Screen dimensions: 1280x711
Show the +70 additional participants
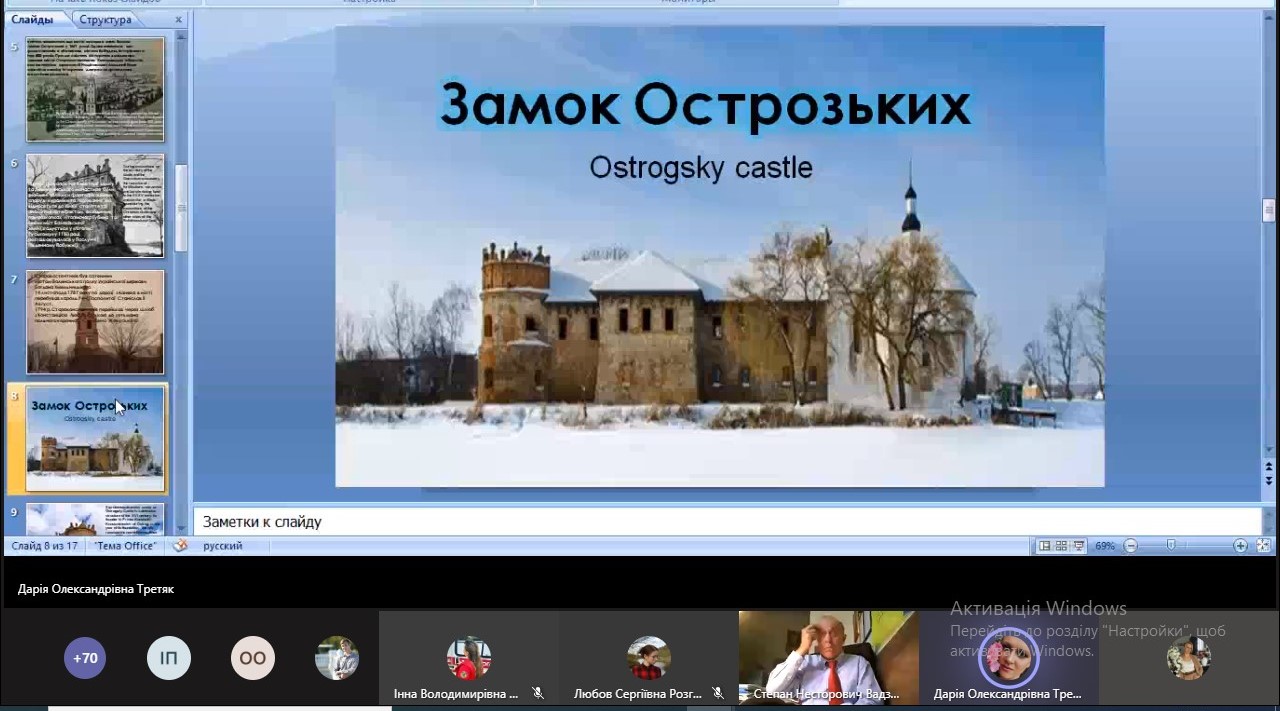click(85, 658)
